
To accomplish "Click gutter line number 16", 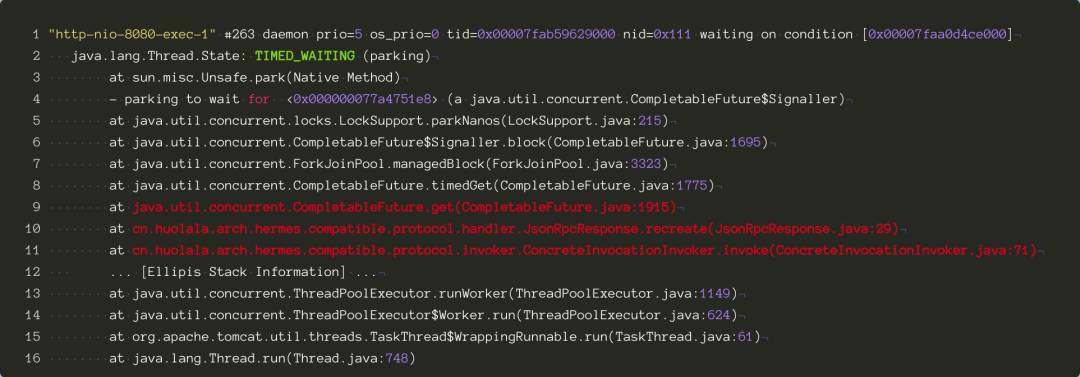I will [x=32, y=359].
